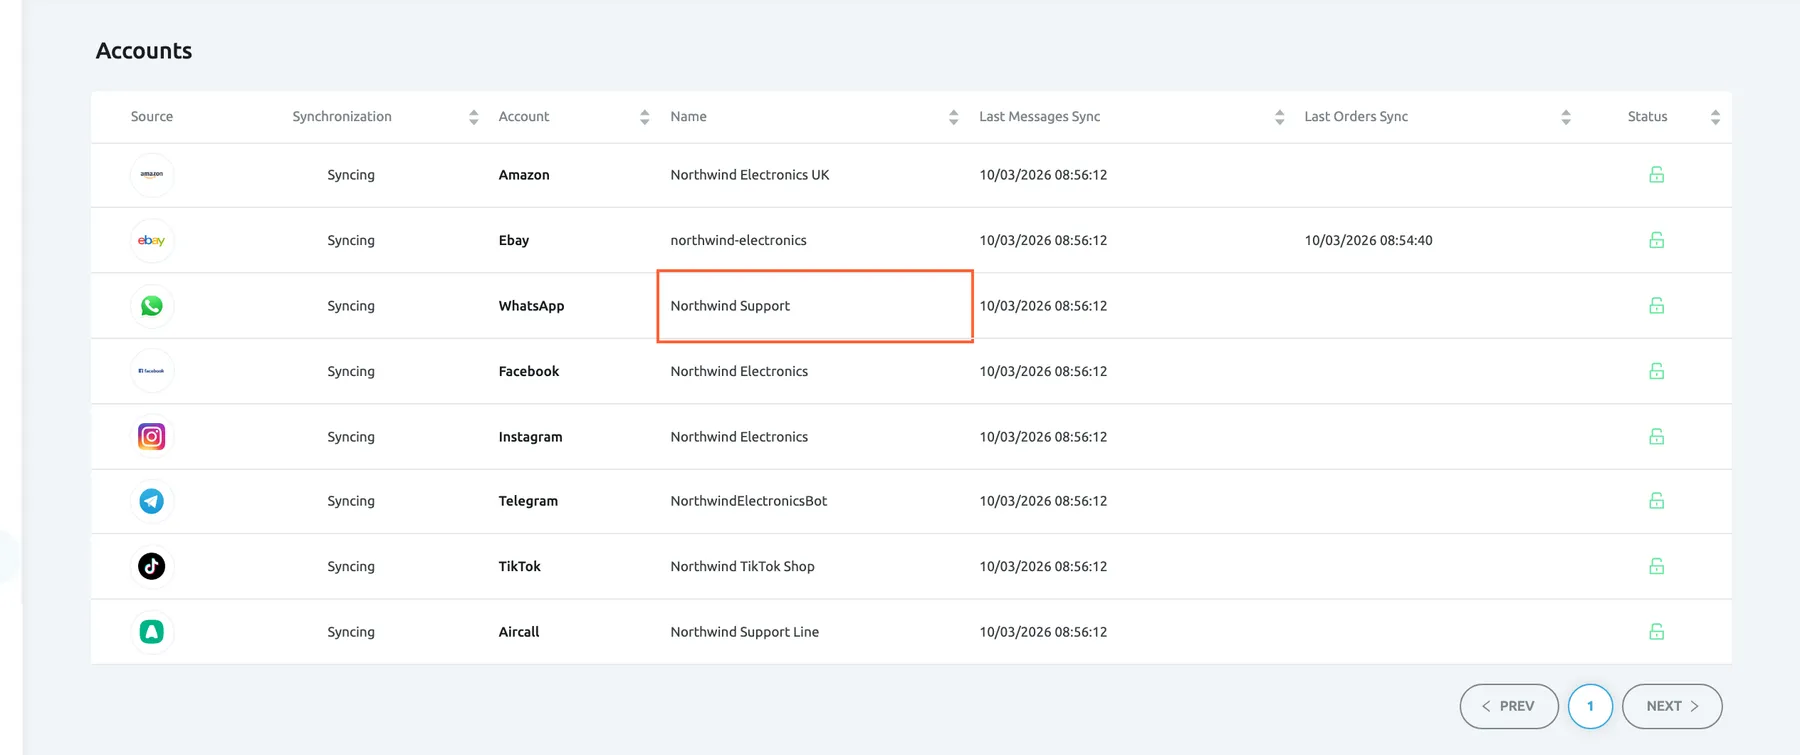The image size is (1800, 755).
Task: Click the Aircall account label
Action: tap(519, 632)
